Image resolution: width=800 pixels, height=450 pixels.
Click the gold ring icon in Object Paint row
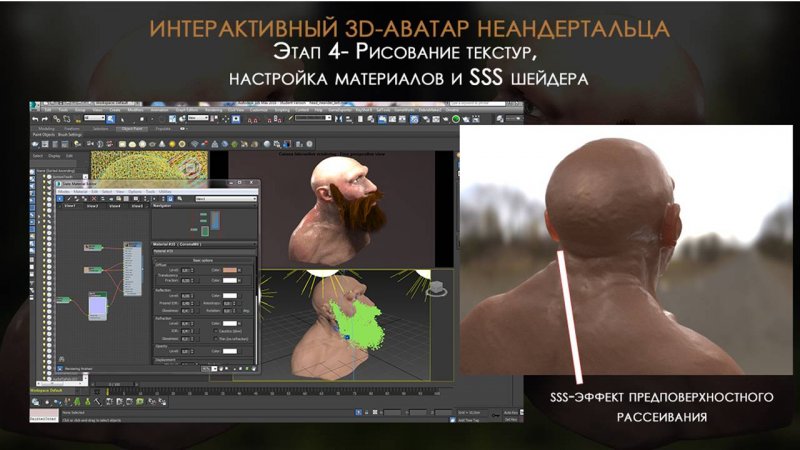click(182, 144)
